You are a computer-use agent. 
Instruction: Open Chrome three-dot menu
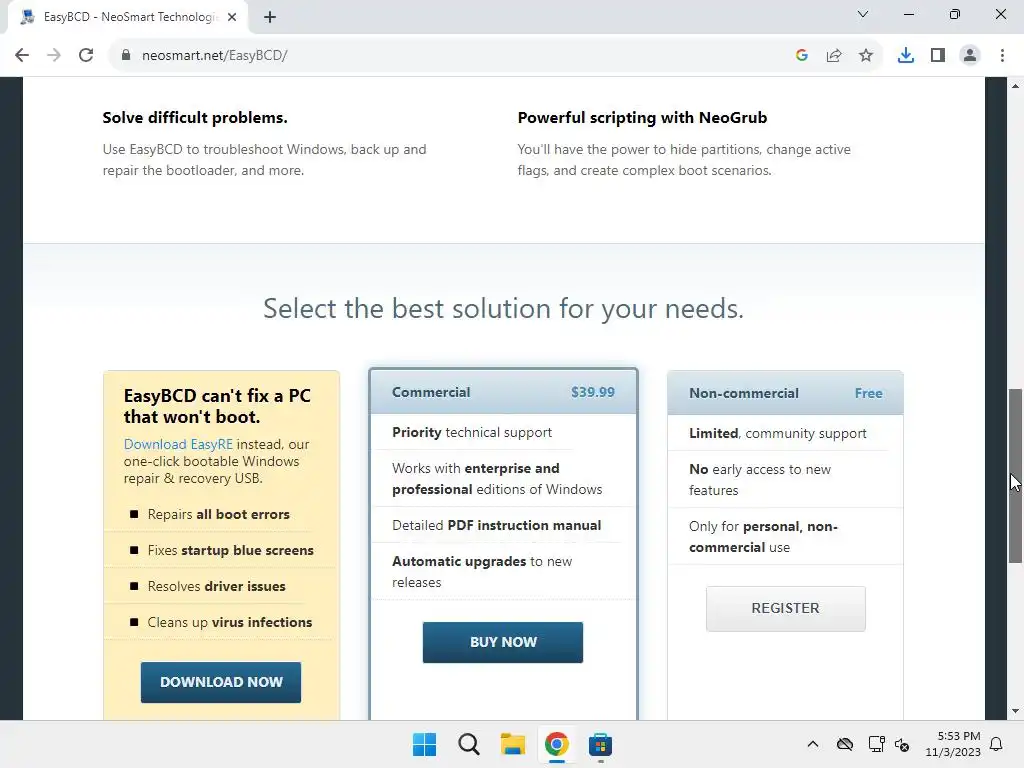(1002, 56)
